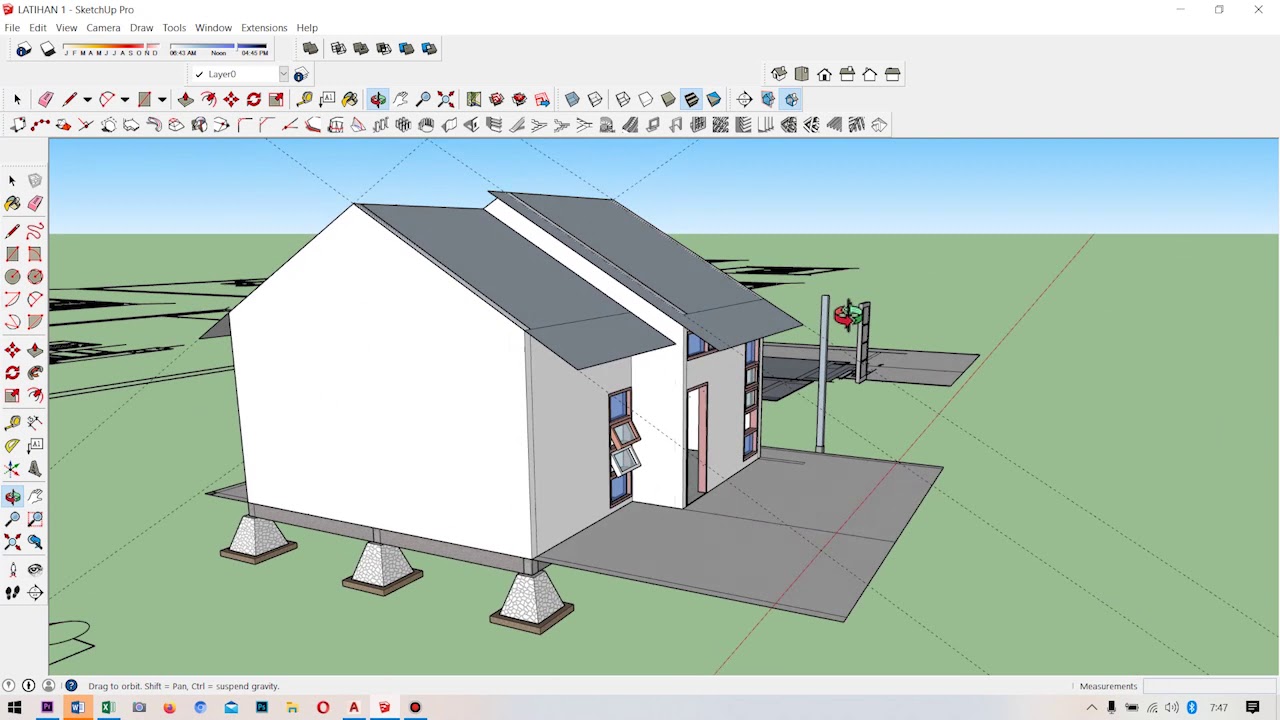The height and width of the screenshot is (720, 1280).
Task: Choose the Offset tool in top toolbar
Action: (208, 99)
